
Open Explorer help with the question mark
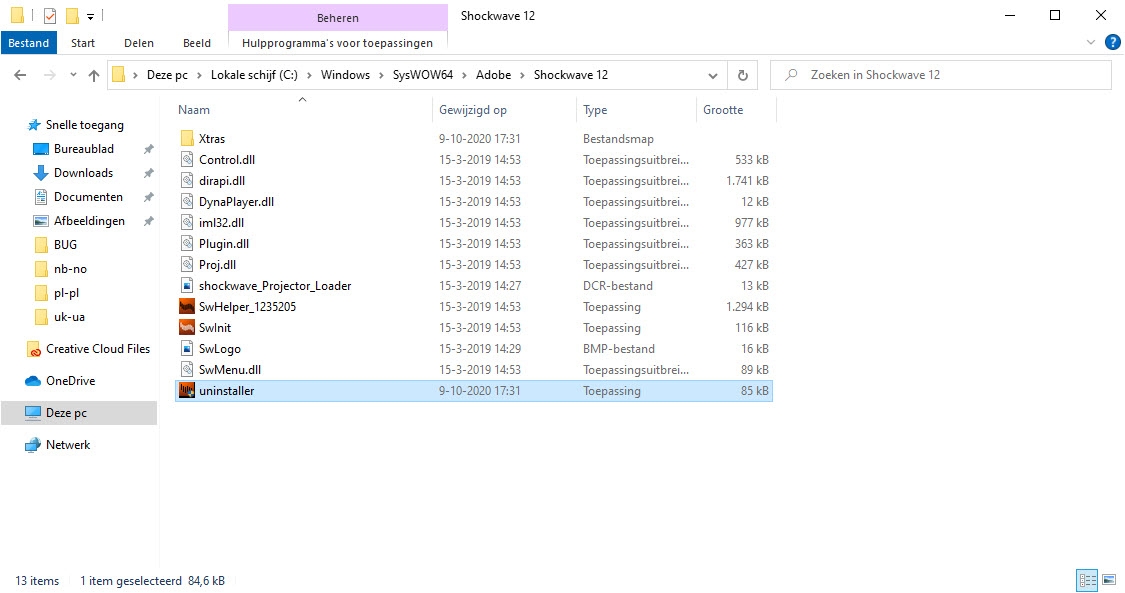pyautogui.click(x=1113, y=42)
